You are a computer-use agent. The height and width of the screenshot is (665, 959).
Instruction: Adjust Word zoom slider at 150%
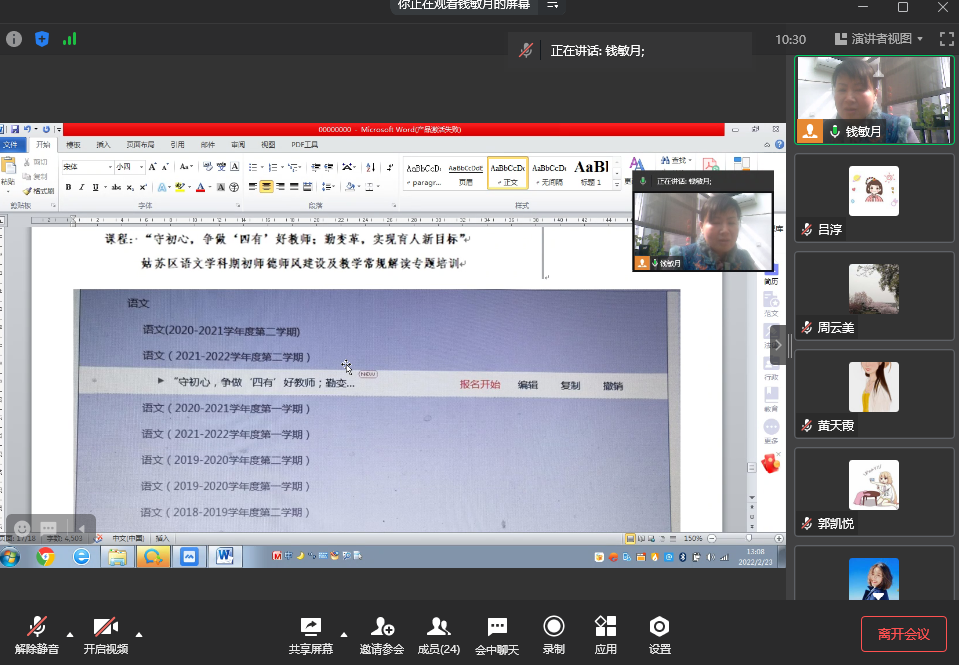pyautogui.click(x=749, y=538)
